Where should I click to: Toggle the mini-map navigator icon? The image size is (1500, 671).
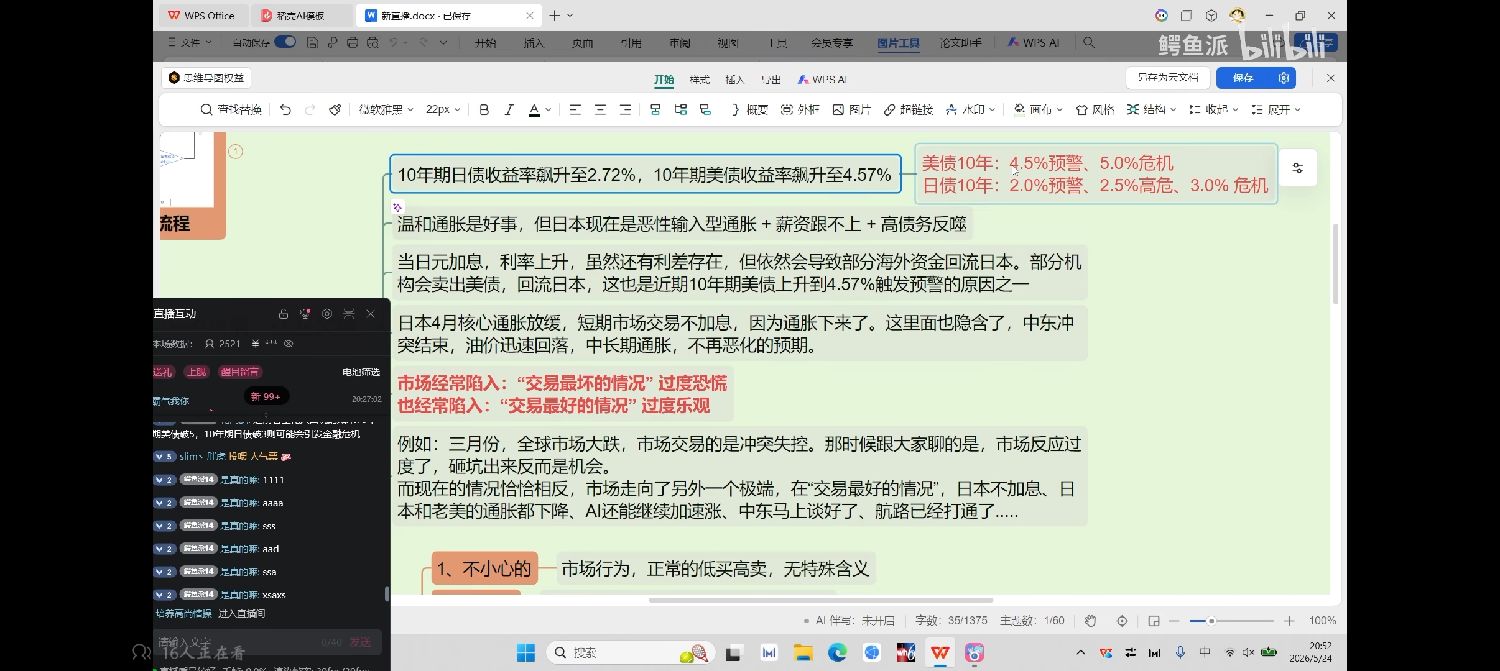click(x=1153, y=621)
